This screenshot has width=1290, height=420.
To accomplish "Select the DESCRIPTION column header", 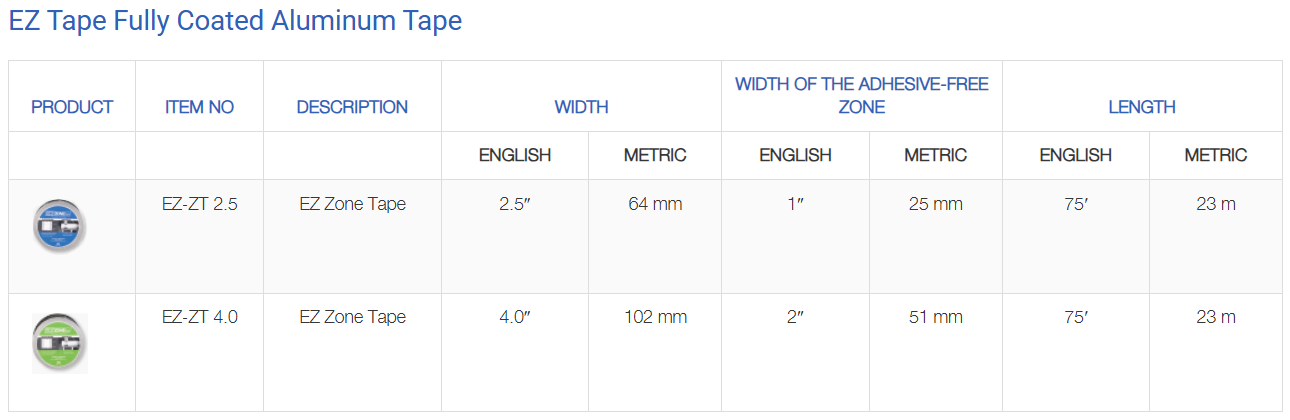I will pos(352,107).
